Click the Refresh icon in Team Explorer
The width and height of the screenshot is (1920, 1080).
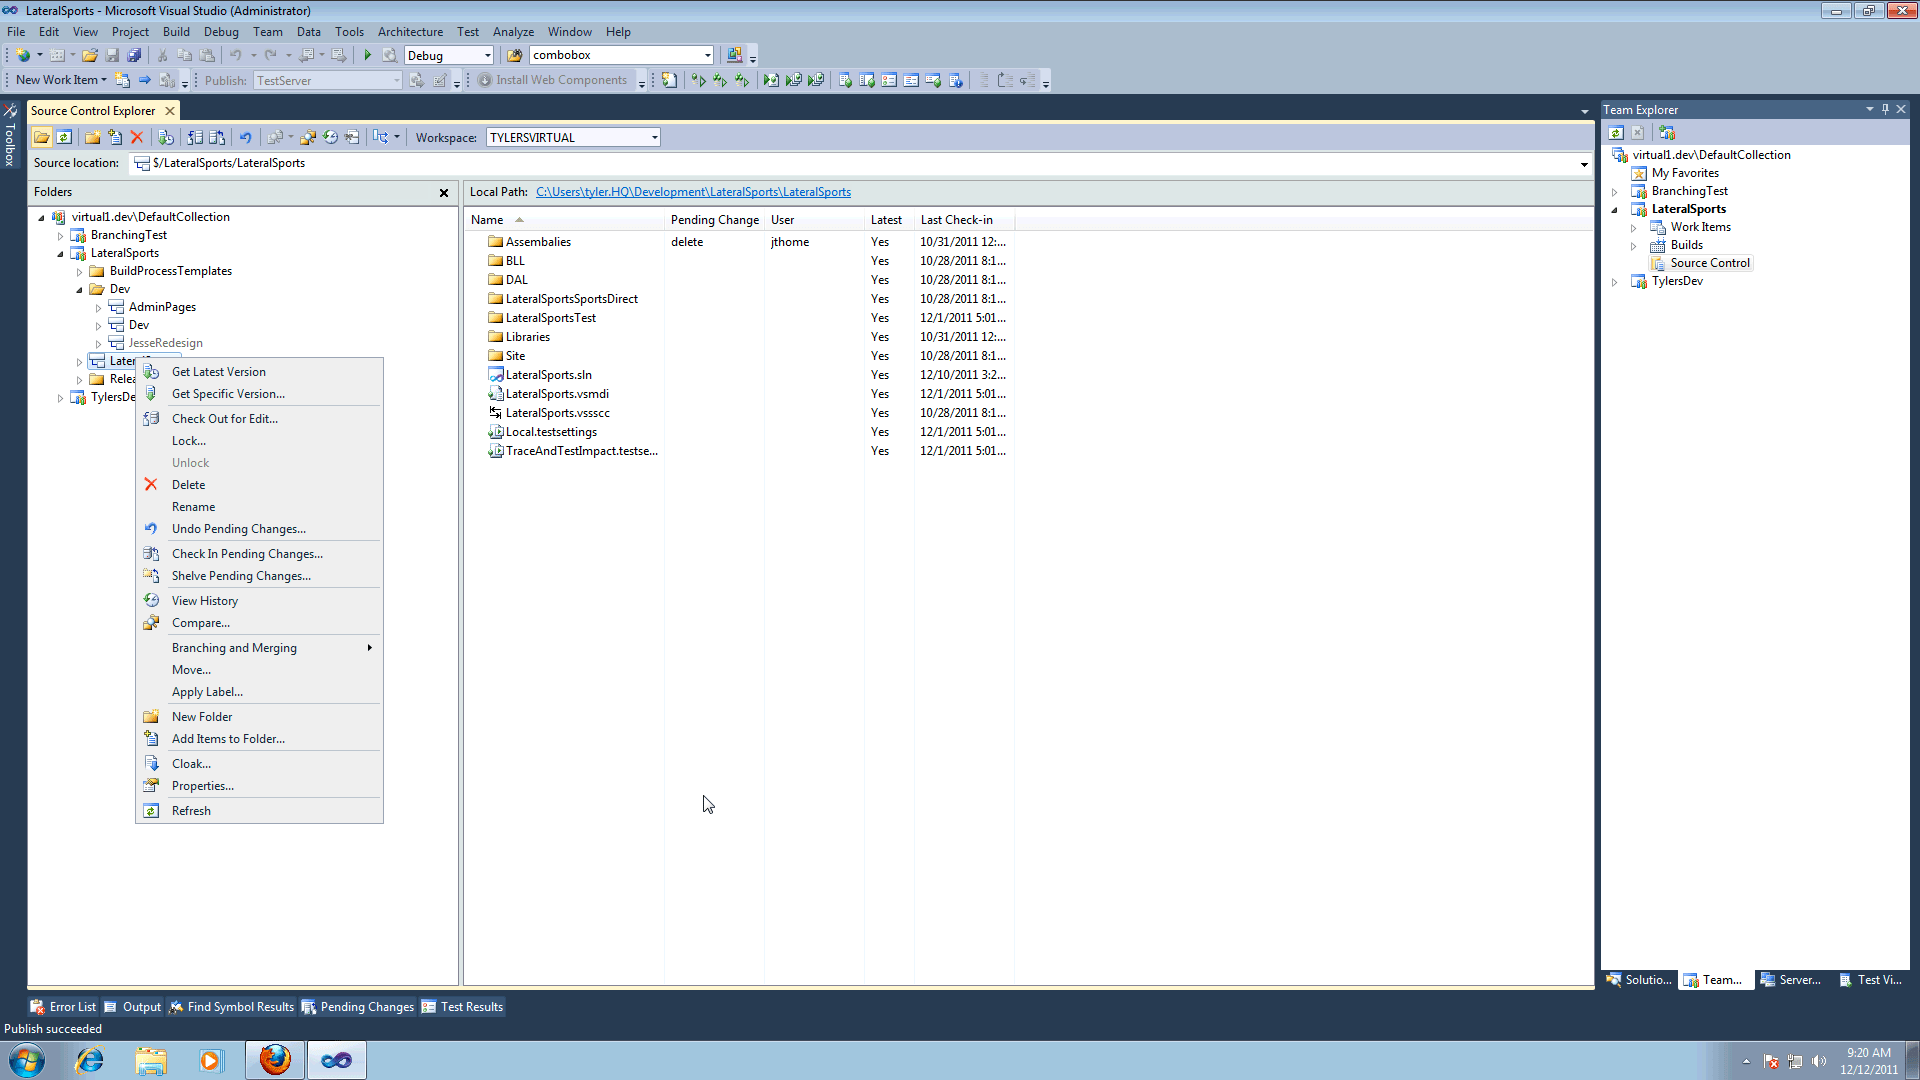point(1615,133)
